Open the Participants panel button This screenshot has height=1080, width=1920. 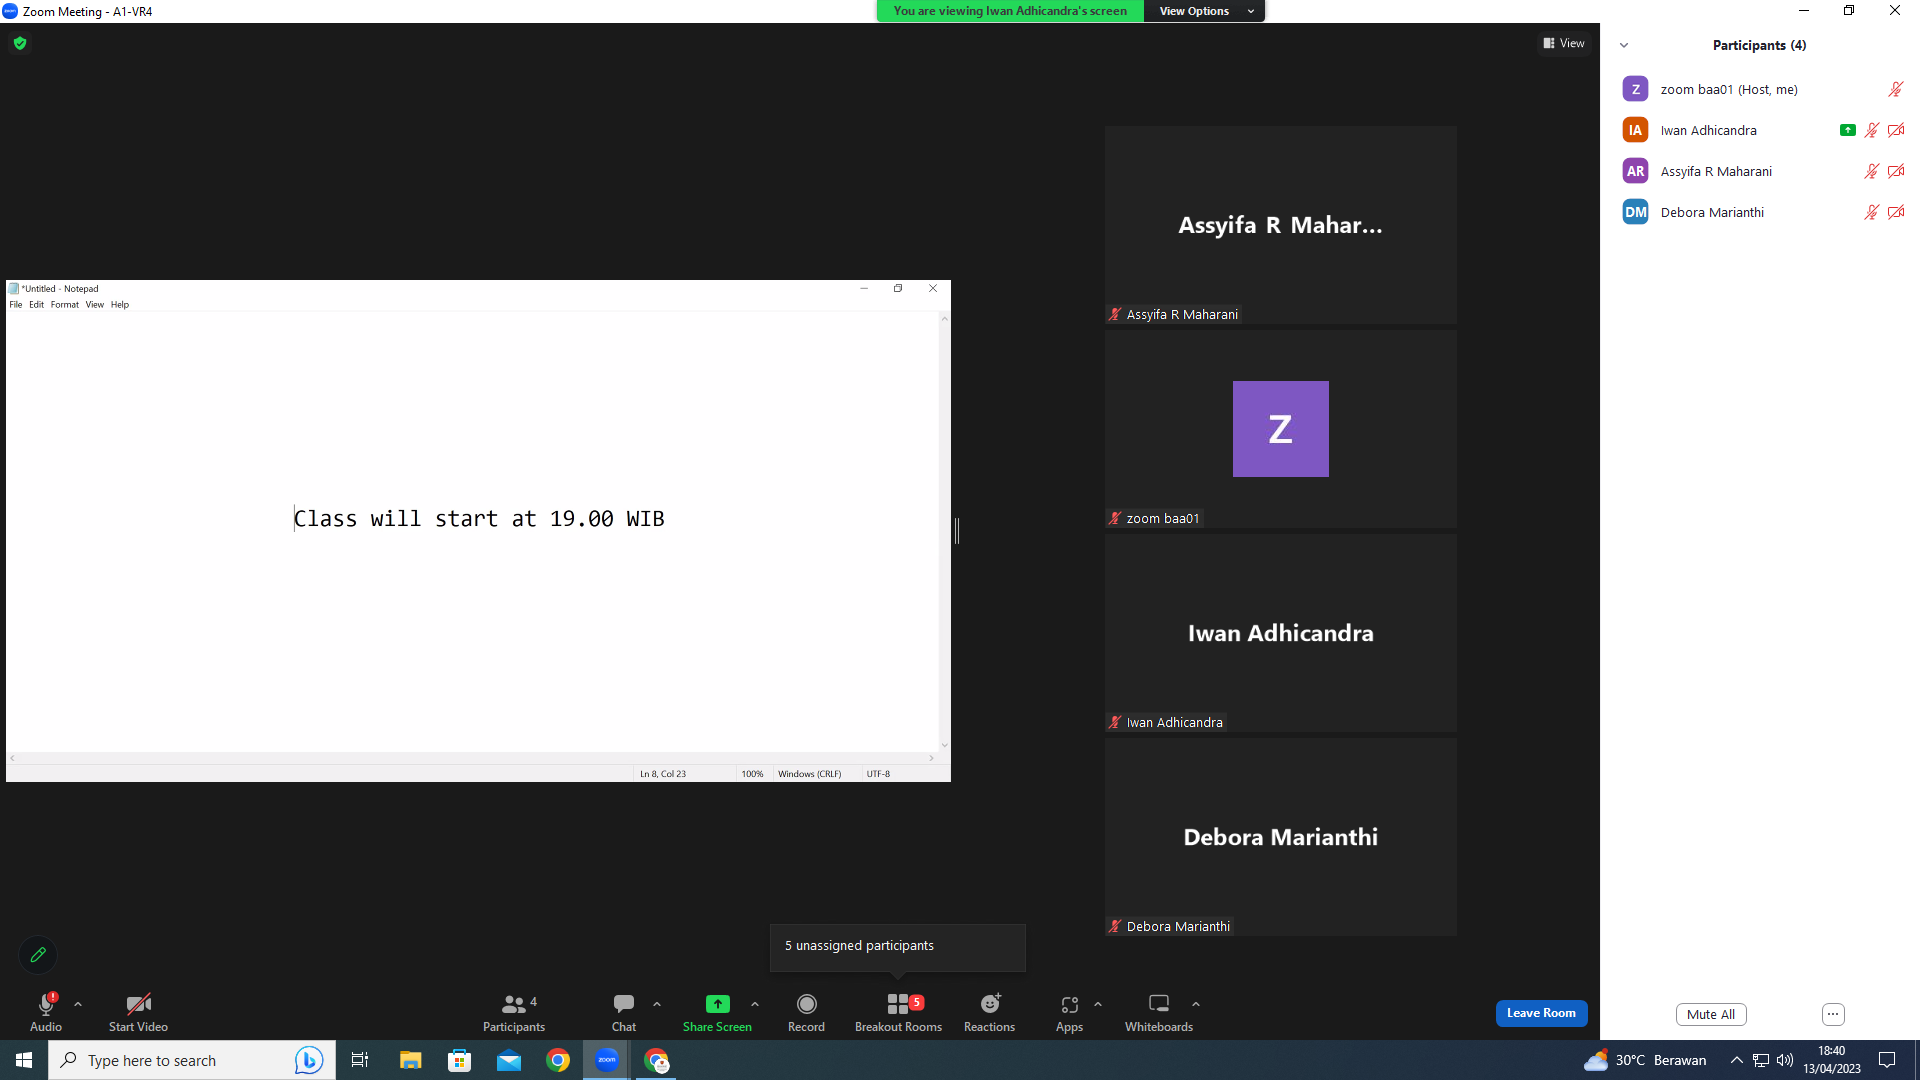click(514, 1012)
